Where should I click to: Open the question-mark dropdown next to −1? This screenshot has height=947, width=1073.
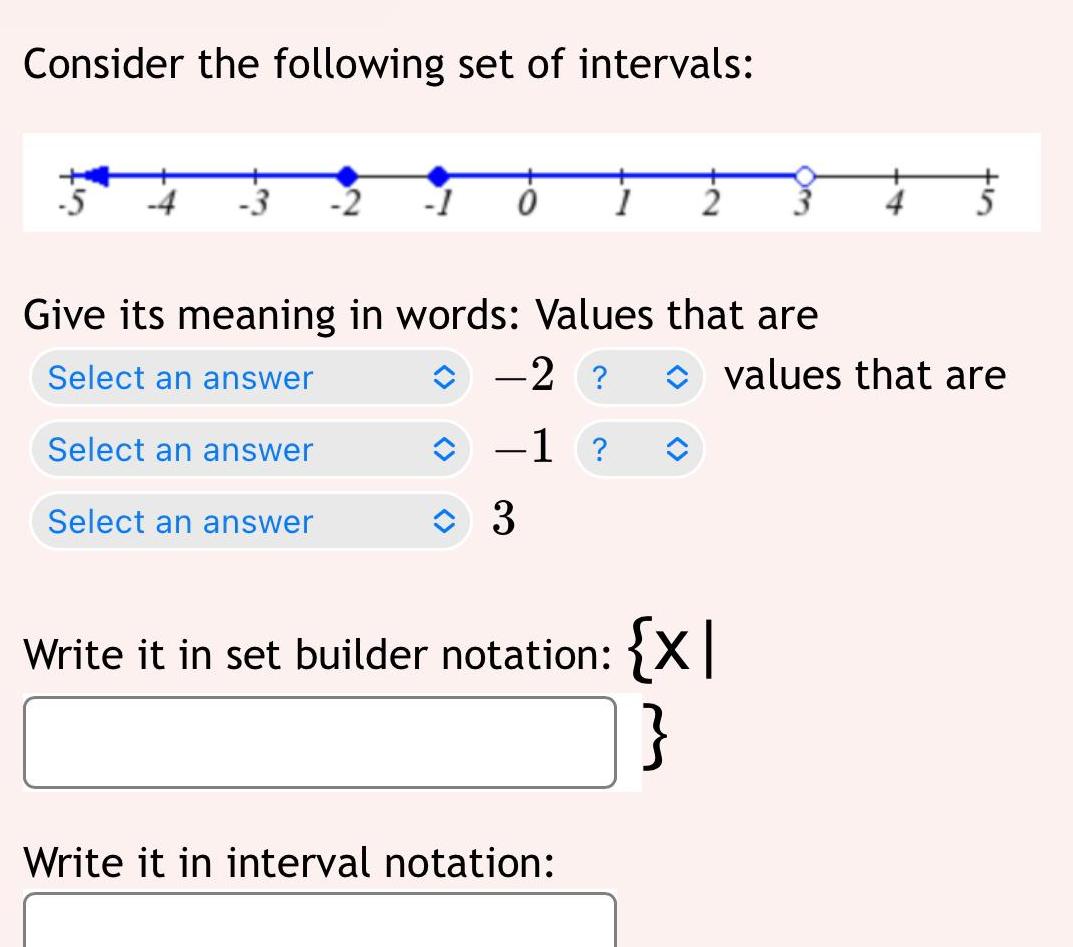point(640,450)
